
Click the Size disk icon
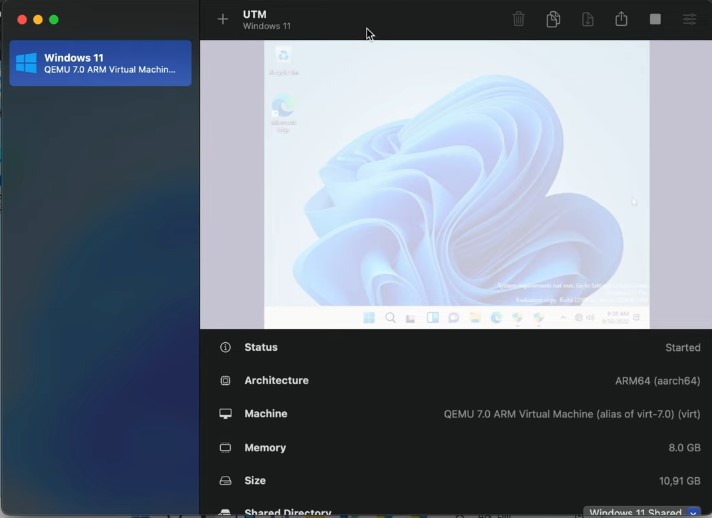point(225,480)
